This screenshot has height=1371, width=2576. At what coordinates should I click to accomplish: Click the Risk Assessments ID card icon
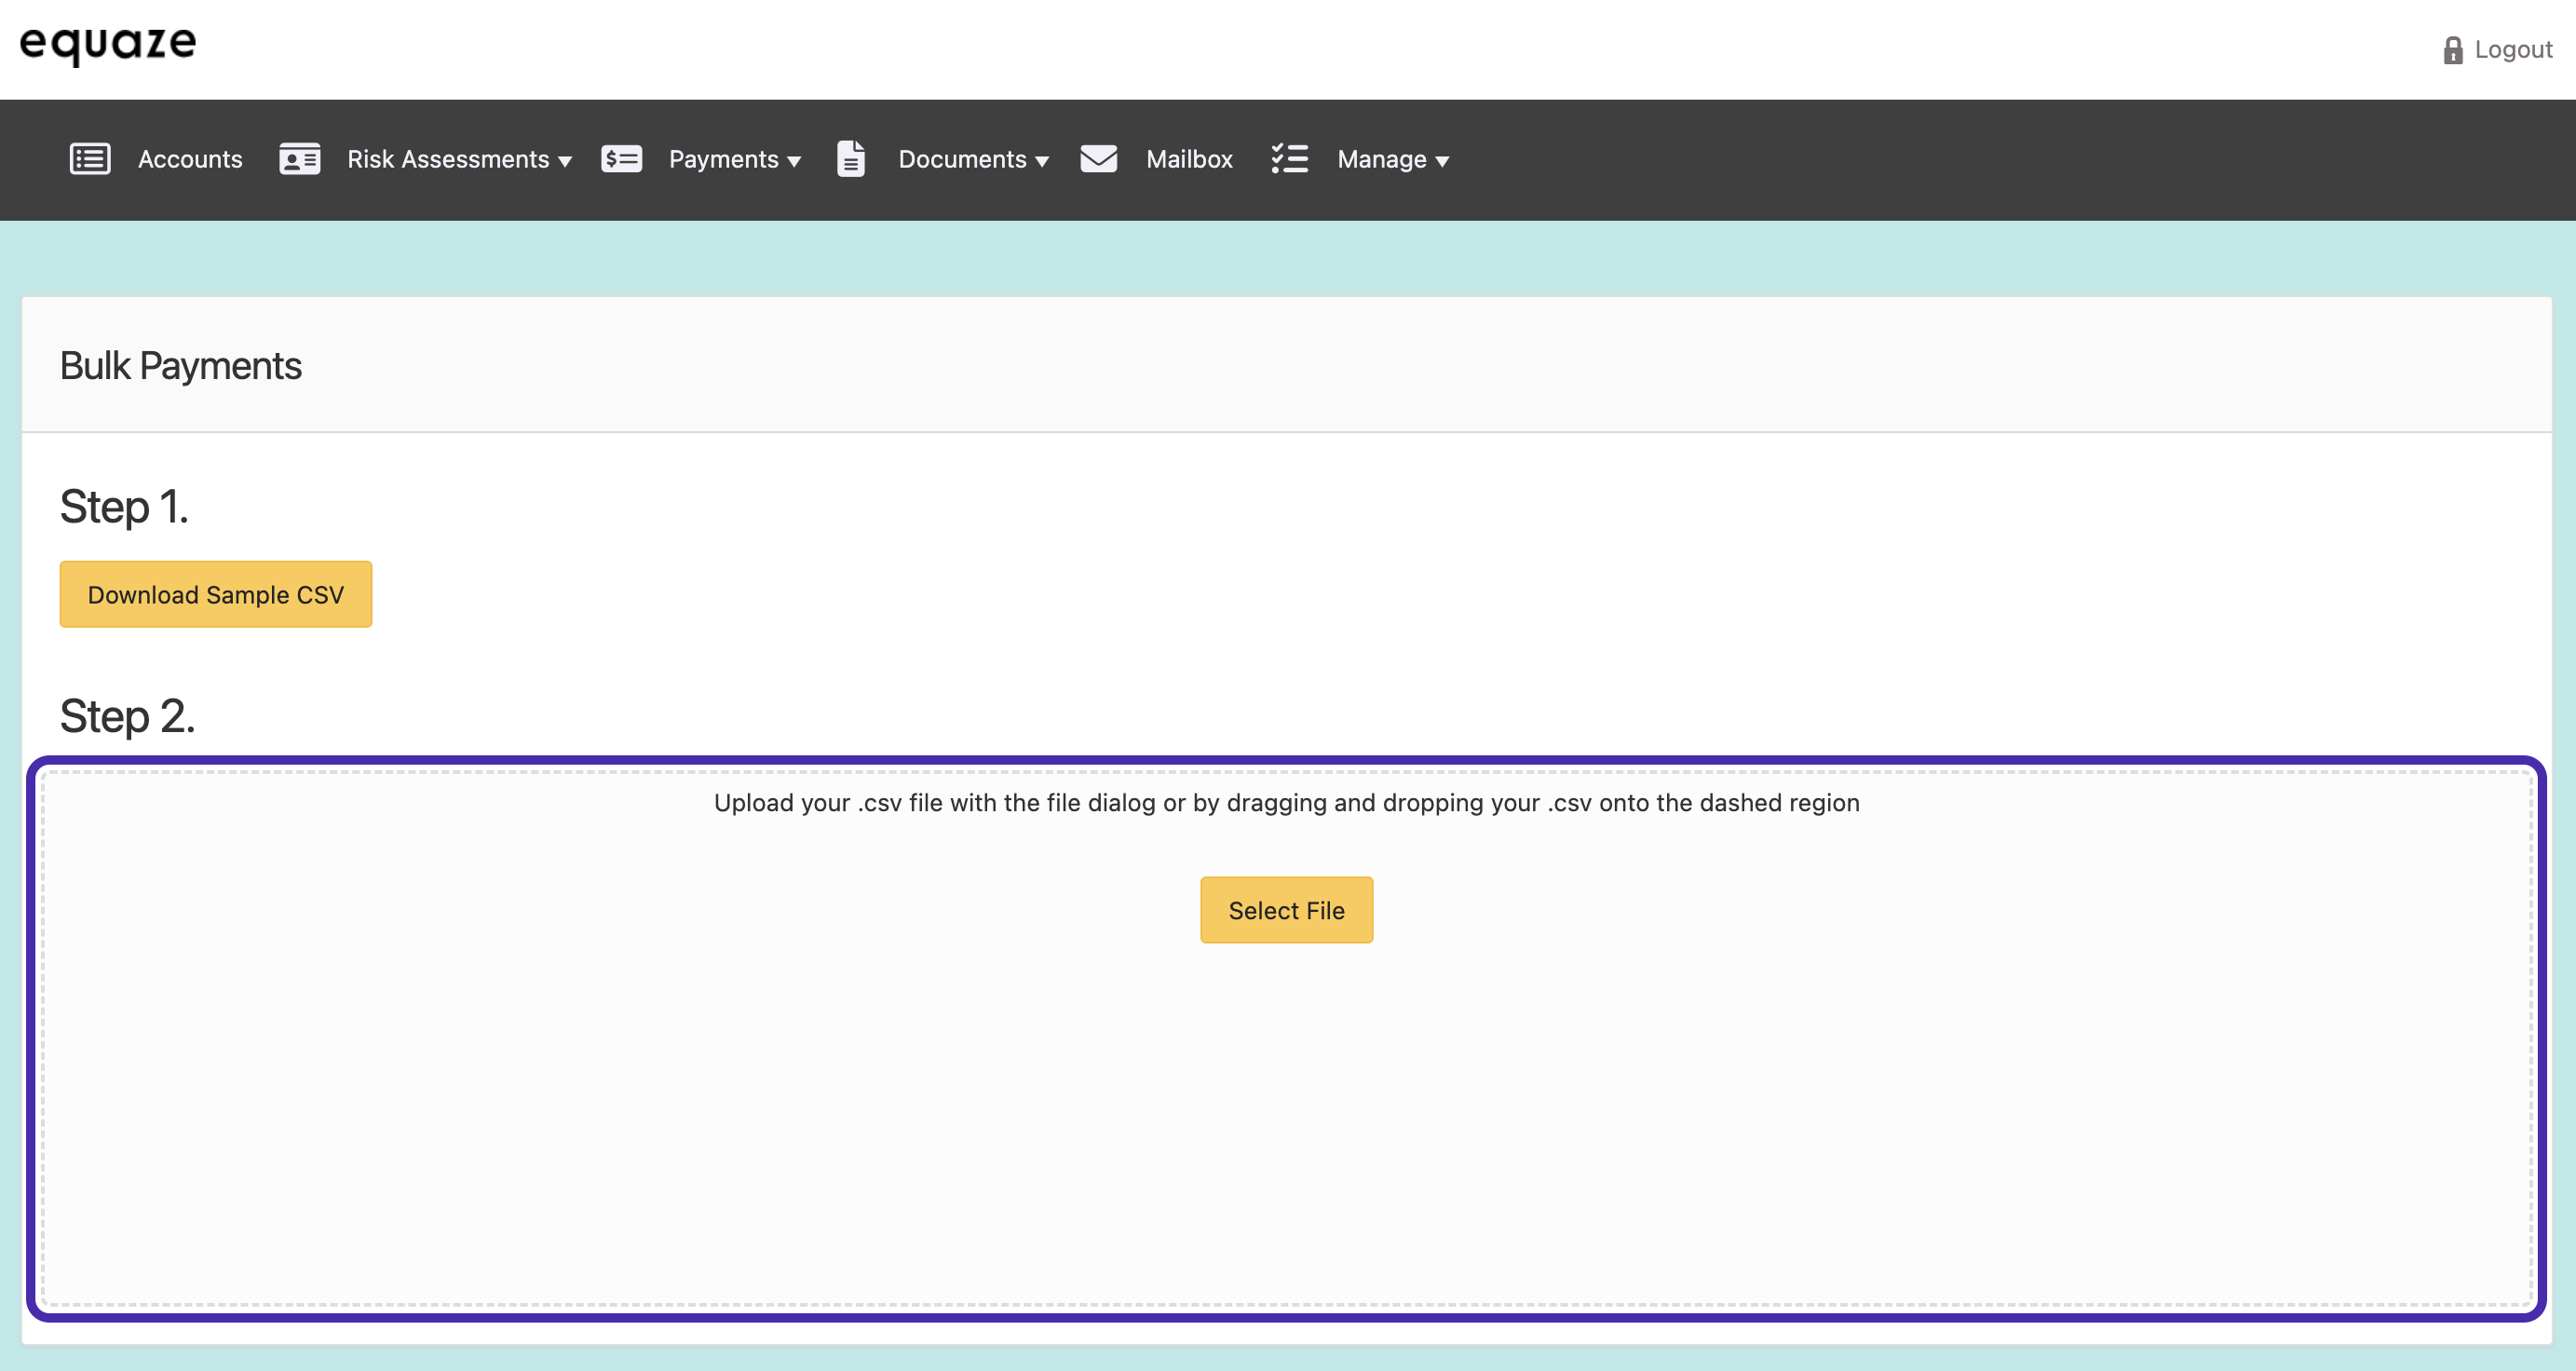click(299, 159)
